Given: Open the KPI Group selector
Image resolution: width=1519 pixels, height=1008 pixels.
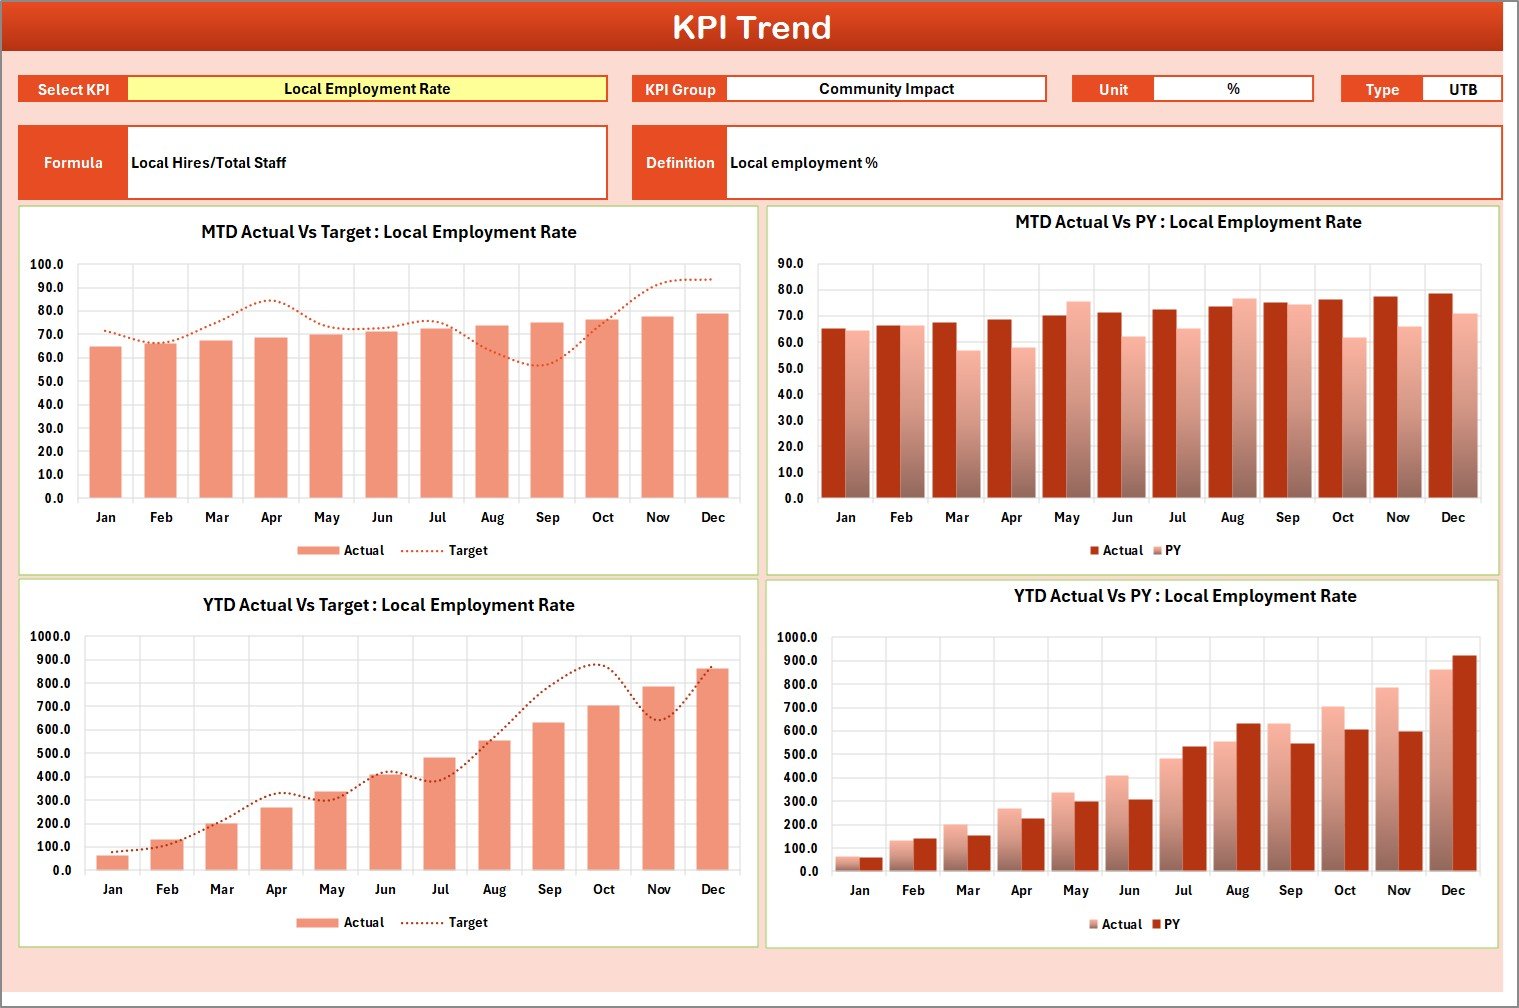Looking at the screenshot, I should [886, 88].
